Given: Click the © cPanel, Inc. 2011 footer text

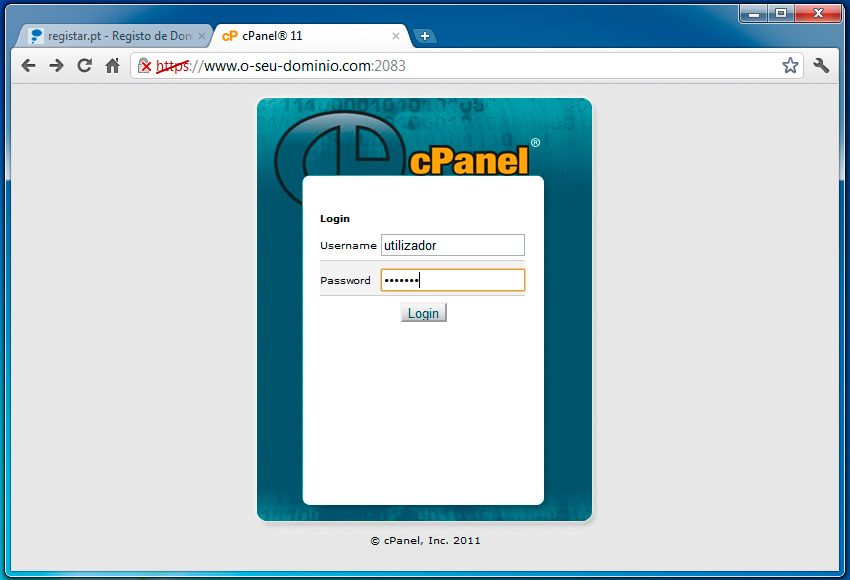Looking at the screenshot, I should pos(426,540).
